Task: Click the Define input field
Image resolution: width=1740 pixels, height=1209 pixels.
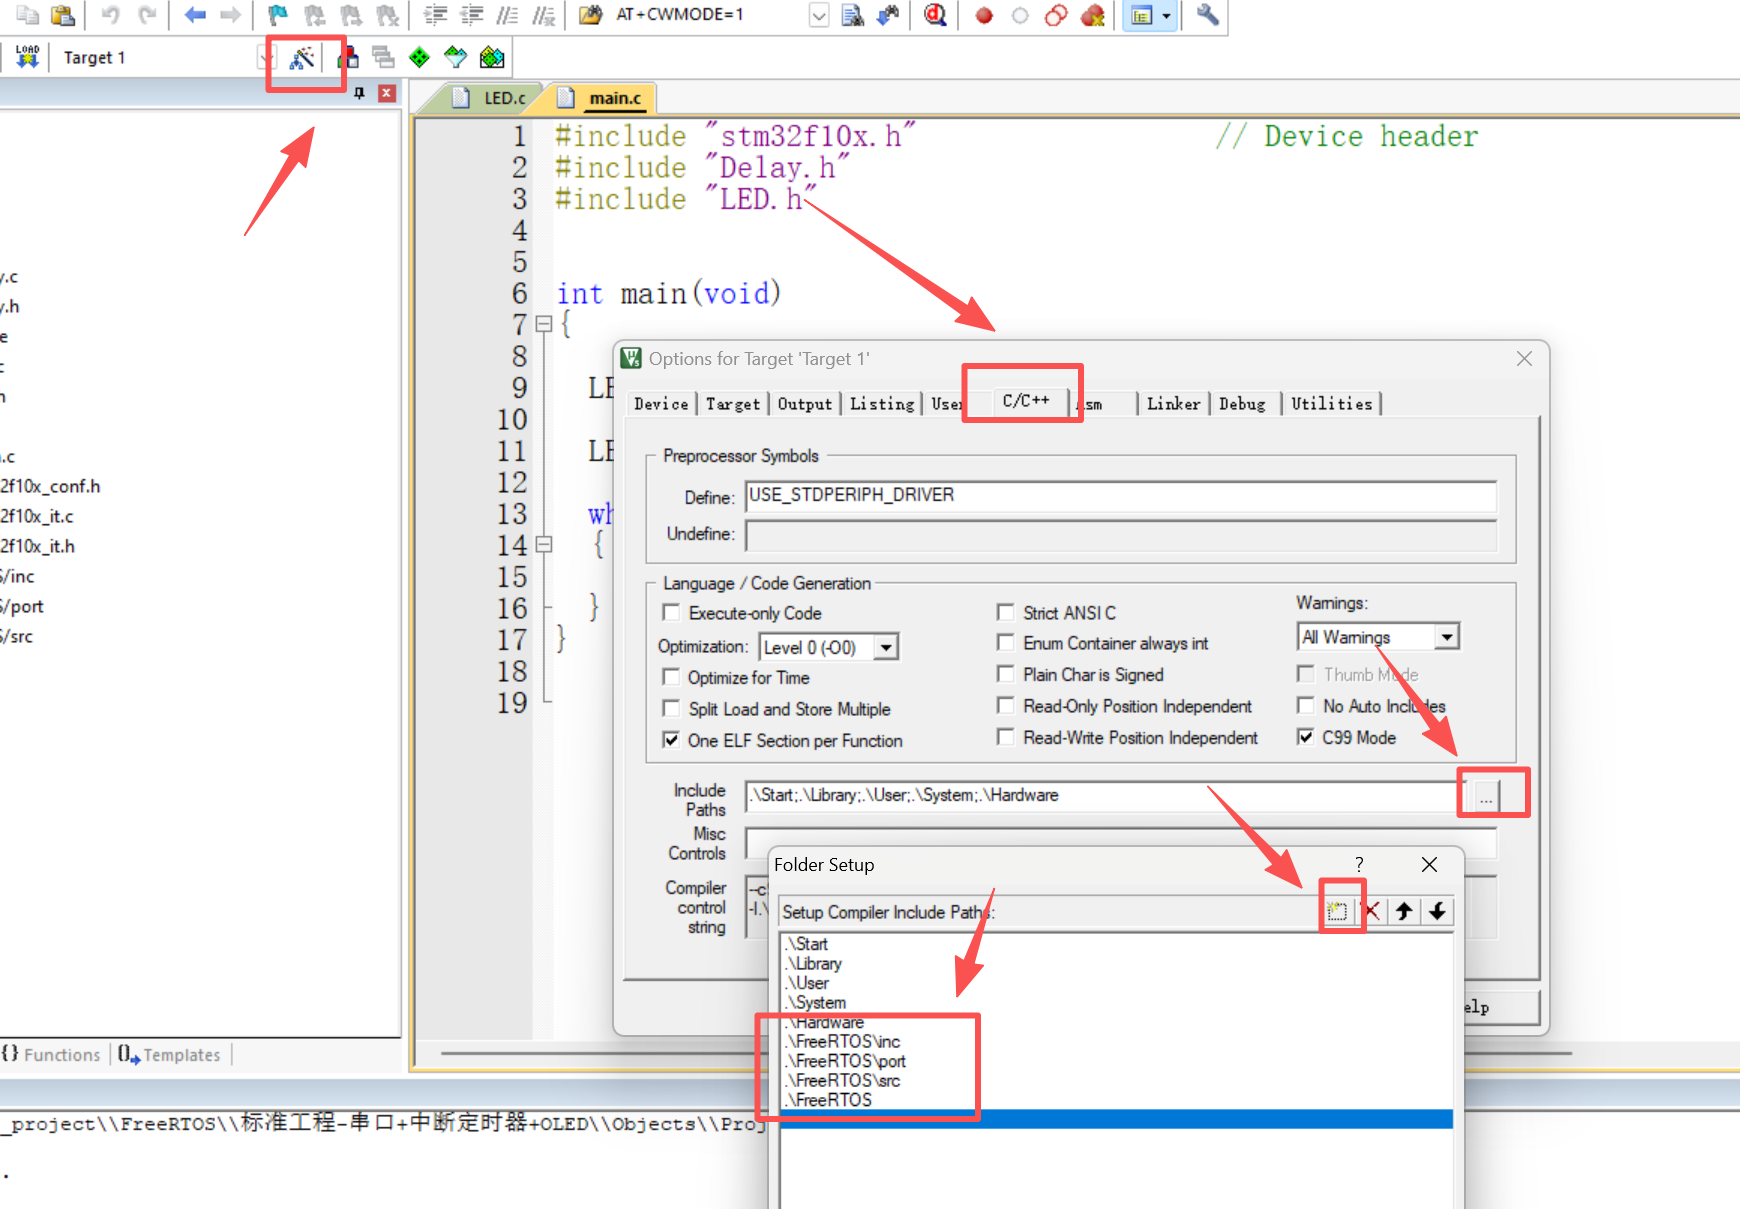Action: pyautogui.click(x=1120, y=496)
